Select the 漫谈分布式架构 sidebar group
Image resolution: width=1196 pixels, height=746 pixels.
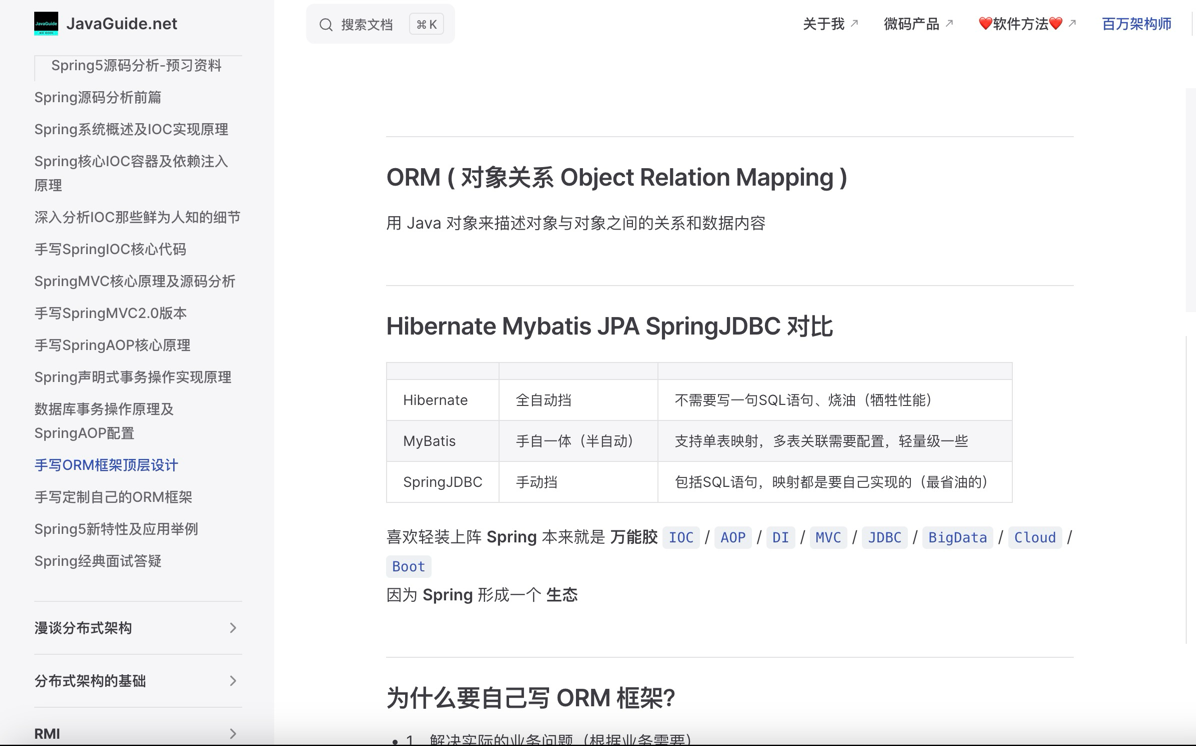click(138, 628)
